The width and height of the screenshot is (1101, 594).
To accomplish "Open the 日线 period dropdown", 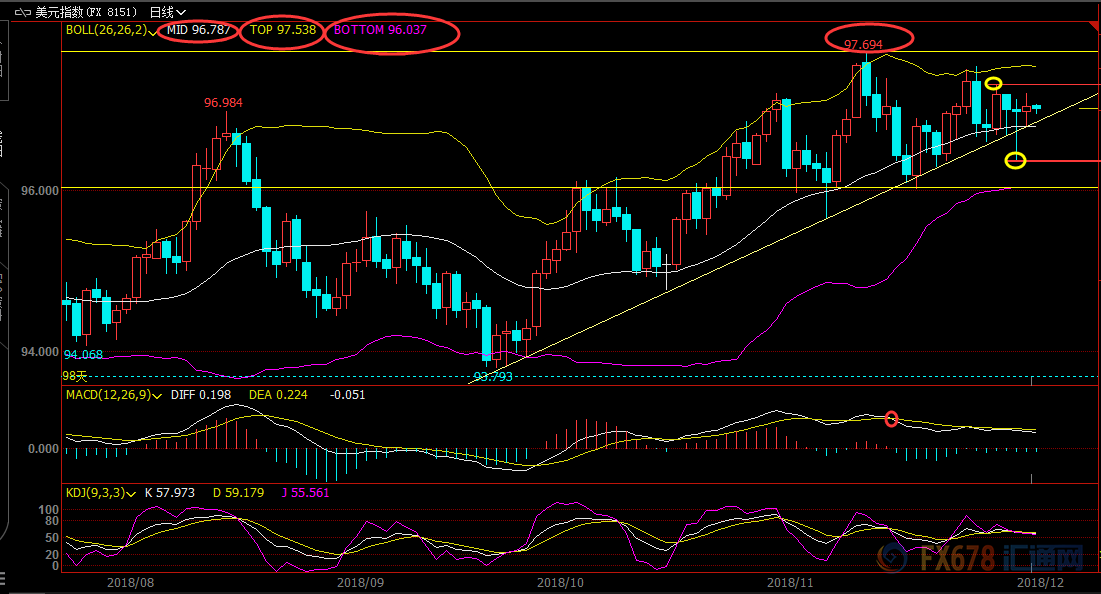I will coord(167,12).
